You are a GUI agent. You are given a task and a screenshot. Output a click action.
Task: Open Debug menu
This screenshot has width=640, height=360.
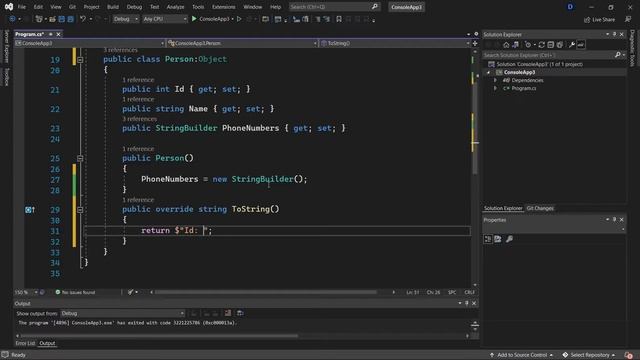[x=134, y=7]
